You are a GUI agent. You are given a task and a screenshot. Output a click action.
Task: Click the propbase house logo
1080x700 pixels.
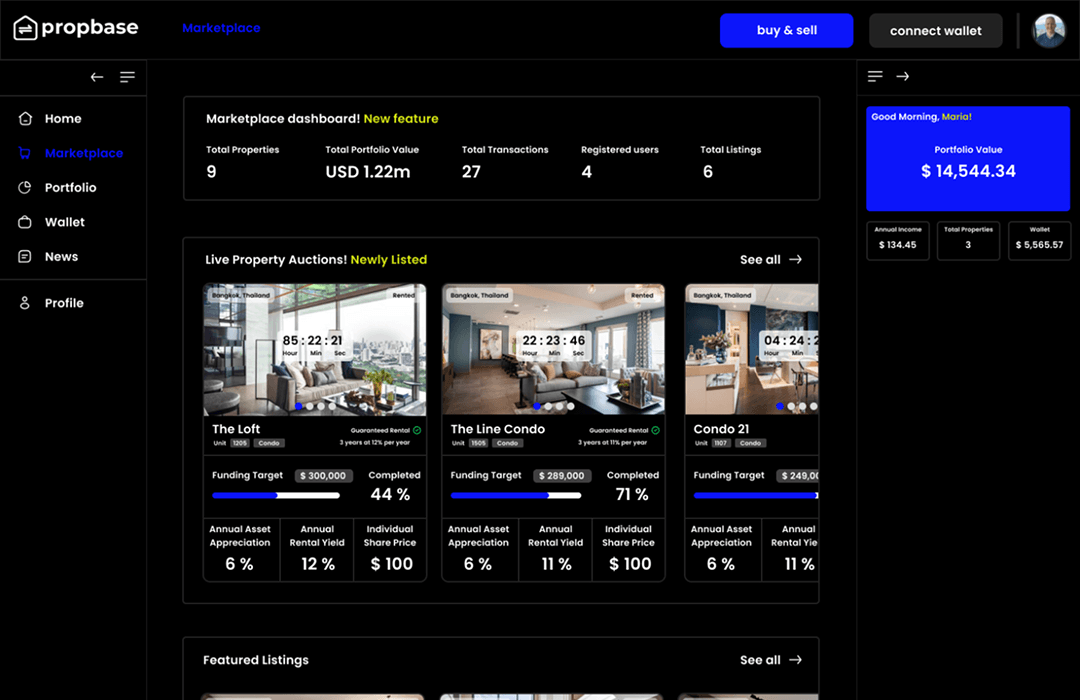pyautogui.click(x=25, y=28)
